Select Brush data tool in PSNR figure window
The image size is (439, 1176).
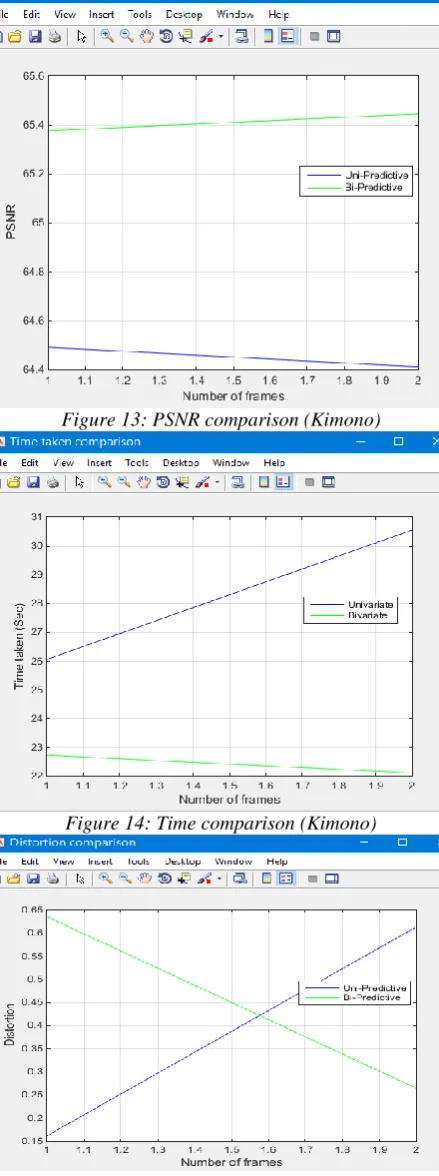point(206,35)
